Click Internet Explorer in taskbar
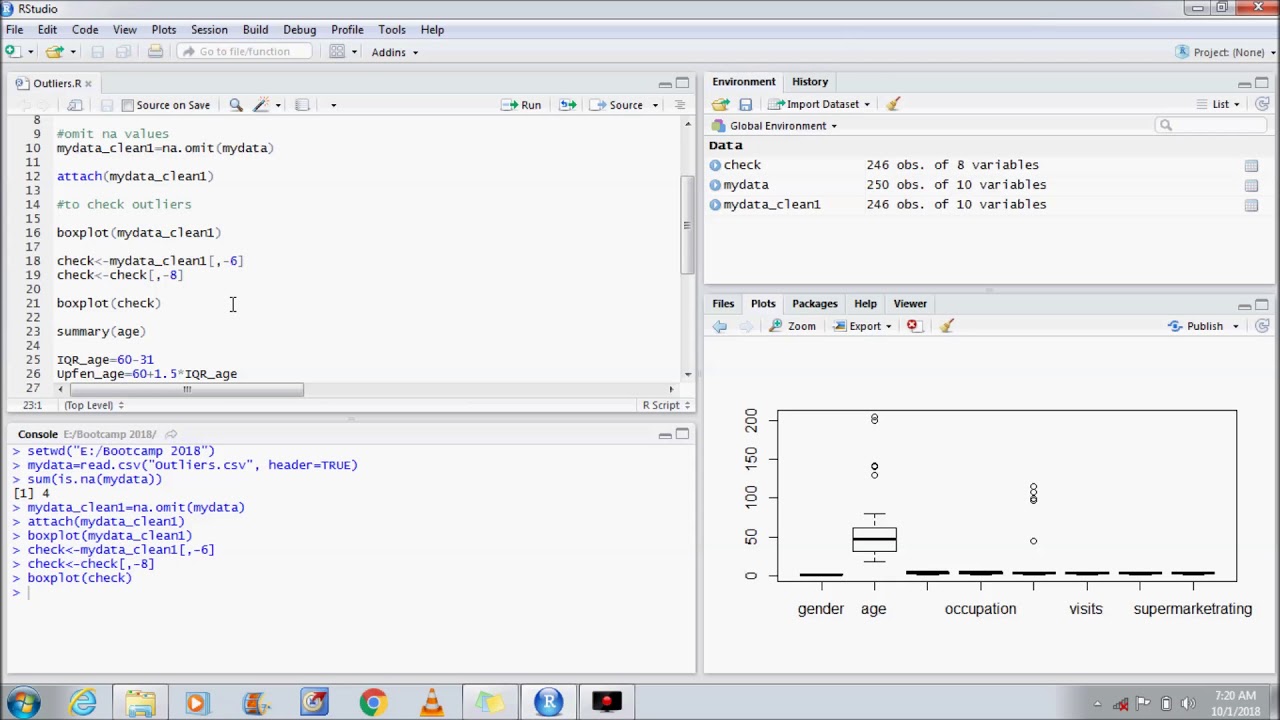Screen dimensions: 1280x720 (83, 702)
